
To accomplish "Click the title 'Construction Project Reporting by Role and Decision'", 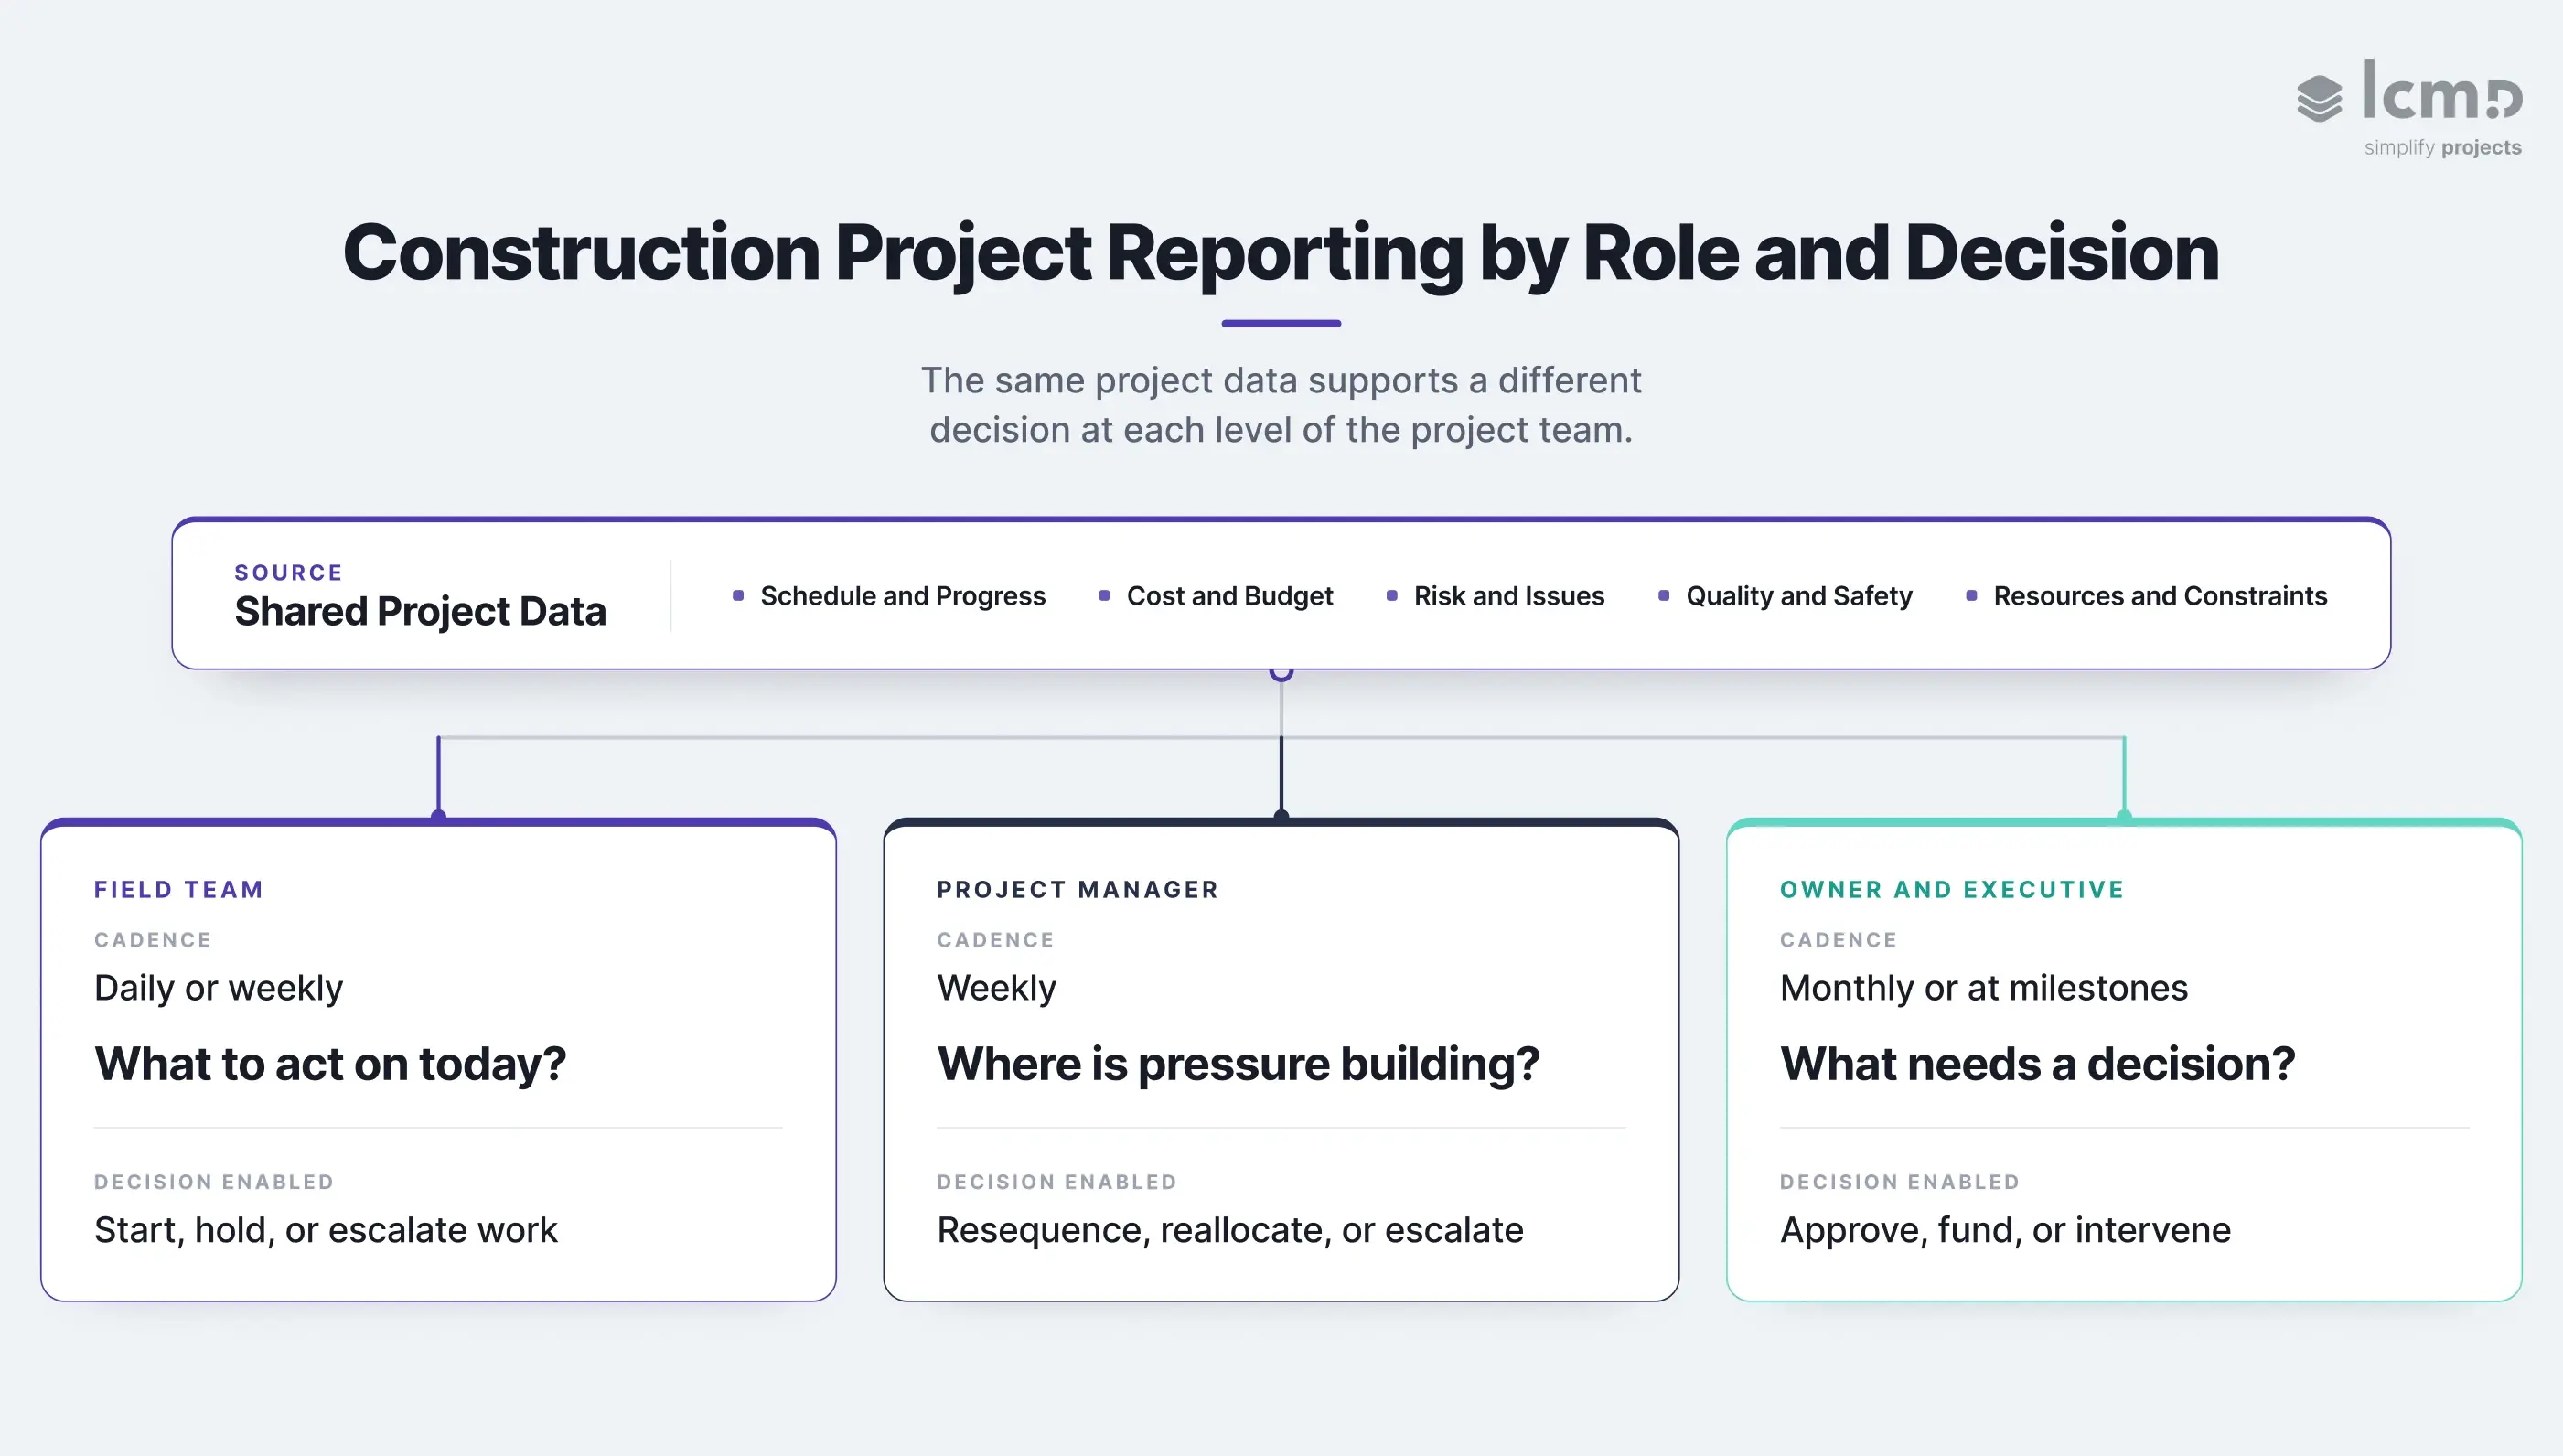I will pyautogui.click(x=1281, y=253).
